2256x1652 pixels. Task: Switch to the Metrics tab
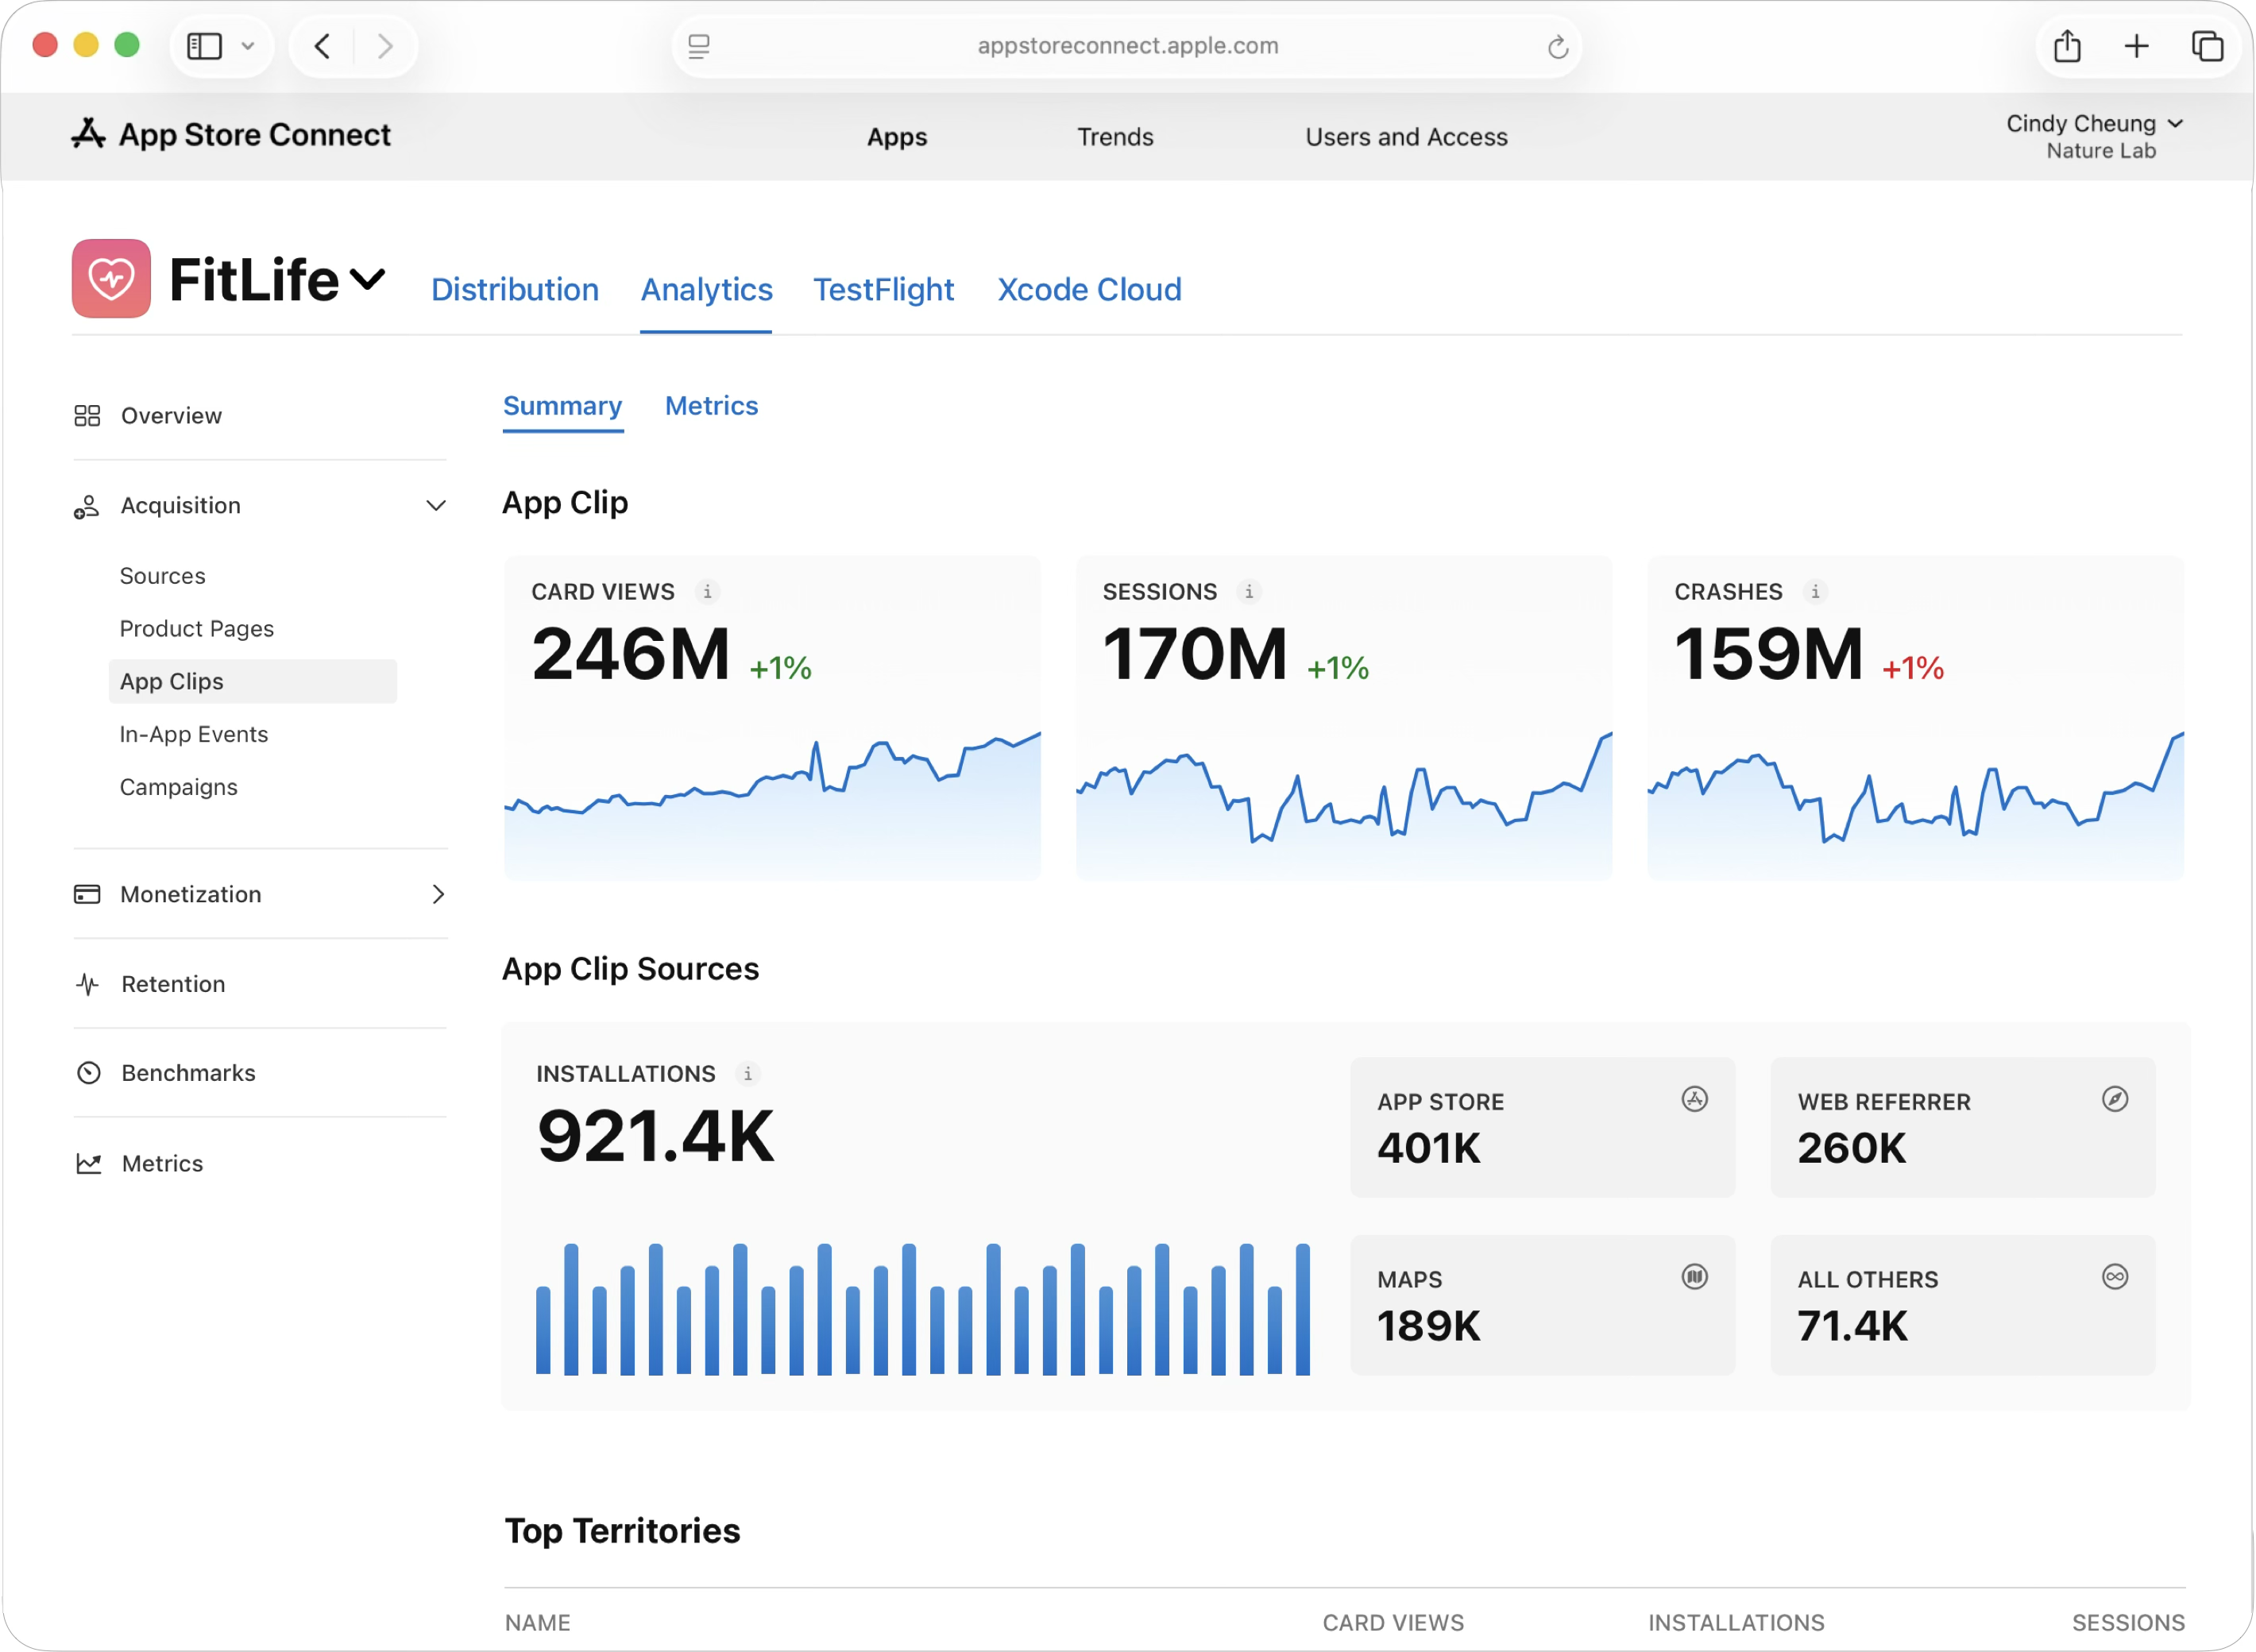(x=711, y=406)
